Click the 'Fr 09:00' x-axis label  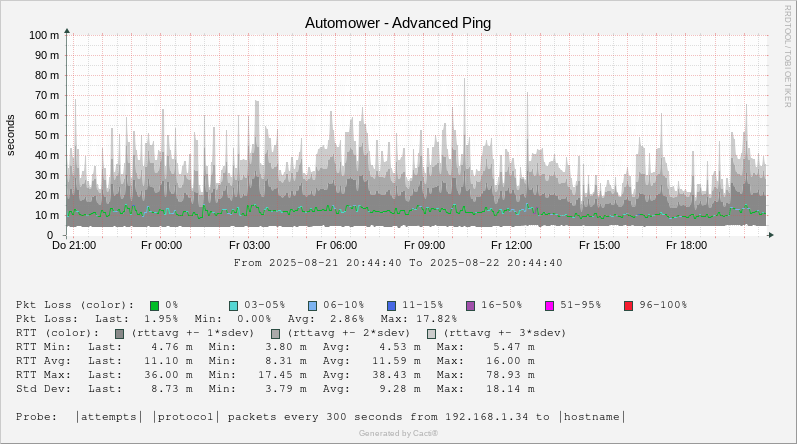point(424,245)
